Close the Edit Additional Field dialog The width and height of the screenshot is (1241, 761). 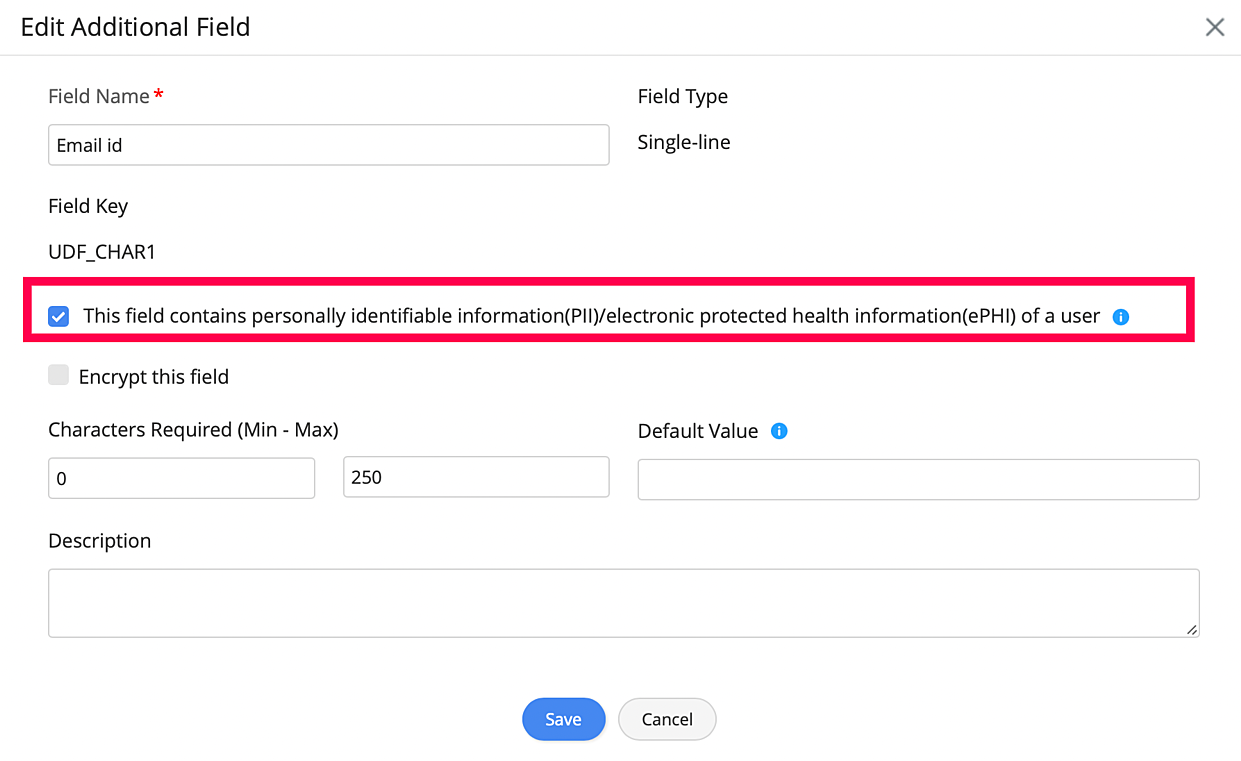(1215, 27)
